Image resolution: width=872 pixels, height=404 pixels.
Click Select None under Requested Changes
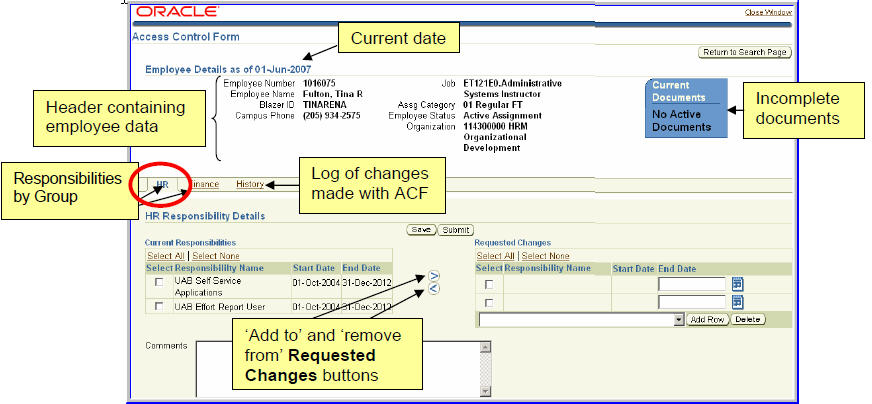pyautogui.click(x=546, y=256)
